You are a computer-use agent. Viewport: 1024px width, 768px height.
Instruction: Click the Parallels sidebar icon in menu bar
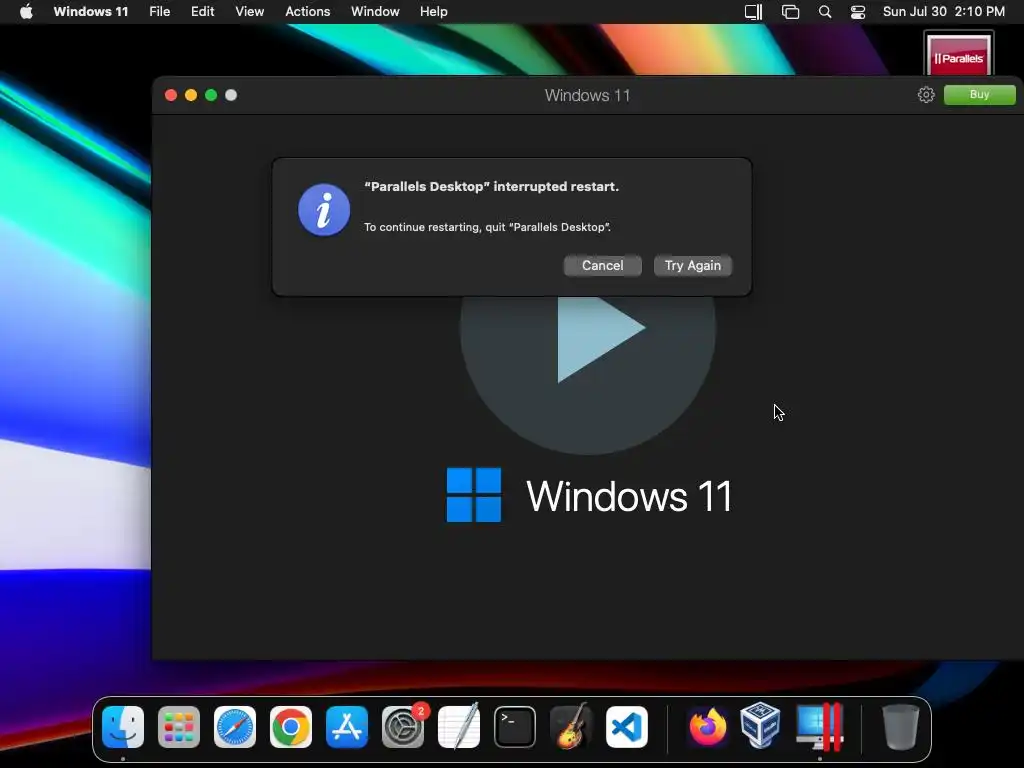click(x=754, y=12)
